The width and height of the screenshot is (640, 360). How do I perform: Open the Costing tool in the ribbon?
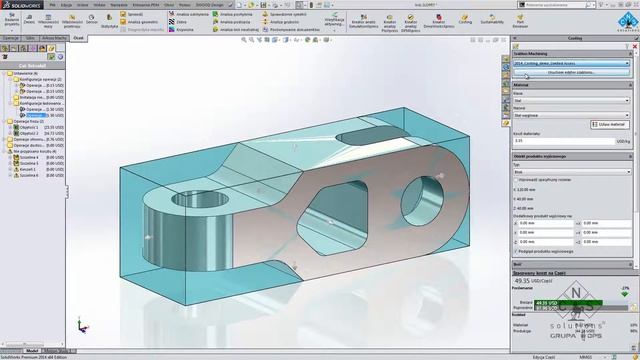464,19
